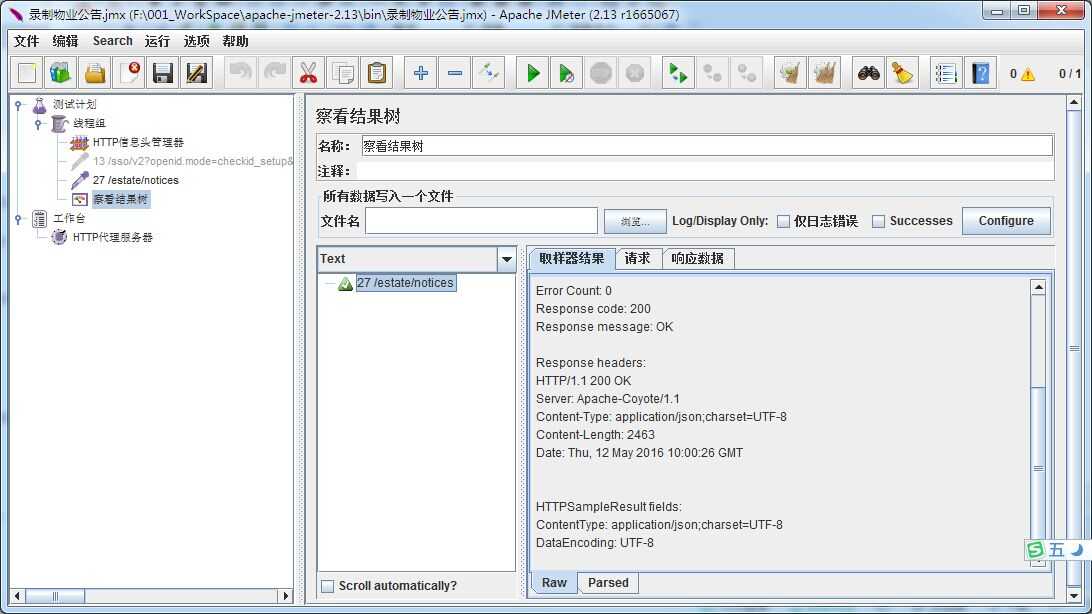This screenshot has width=1092, height=614.
Task: Select the disabled 13 /sso/v2 sampler
Action: click(x=192, y=161)
